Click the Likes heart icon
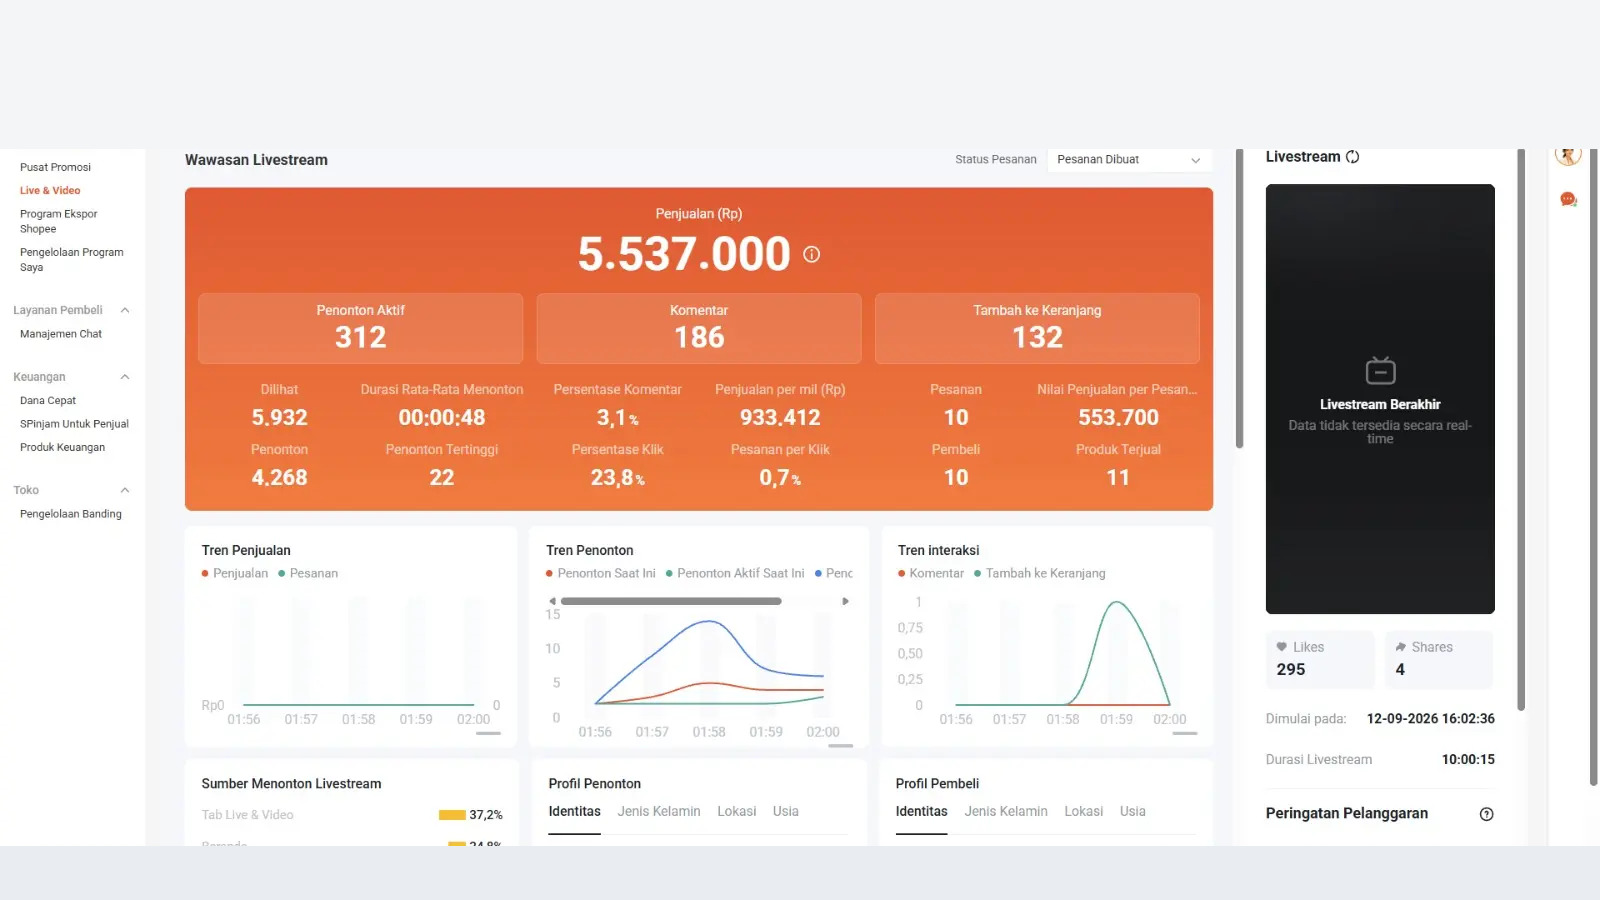 1282,647
